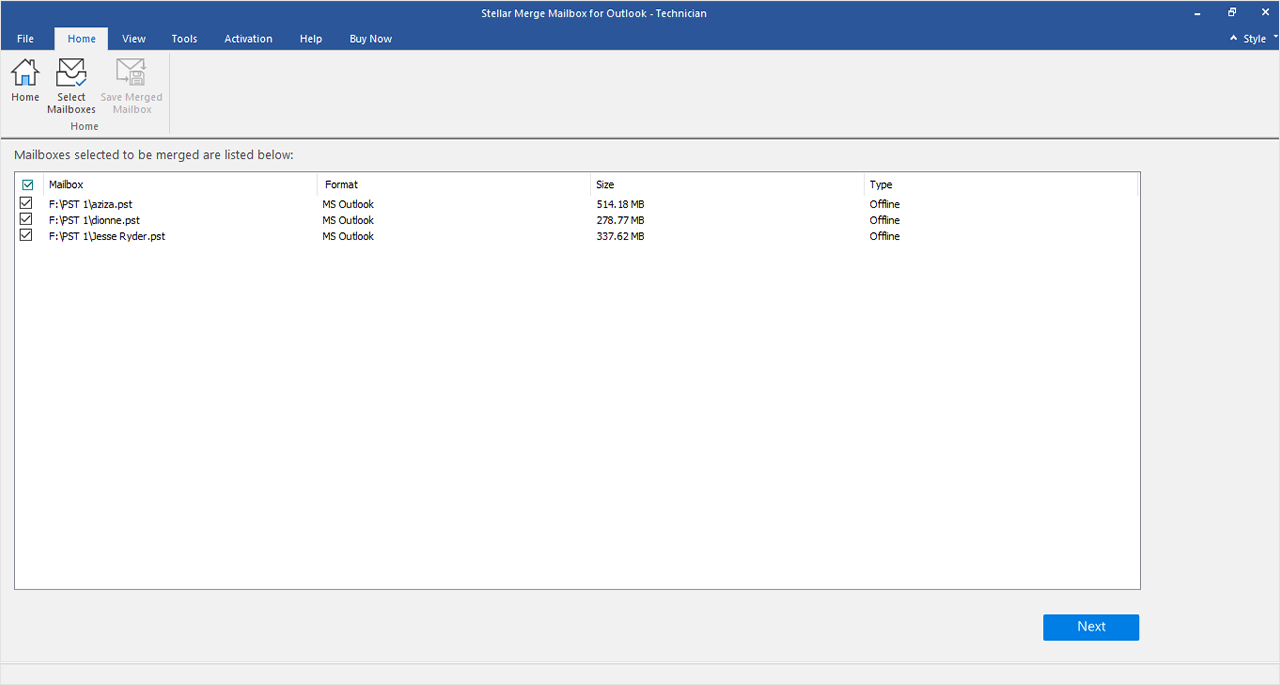Open the File menu
Image resolution: width=1280 pixels, height=685 pixels.
(x=25, y=39)
